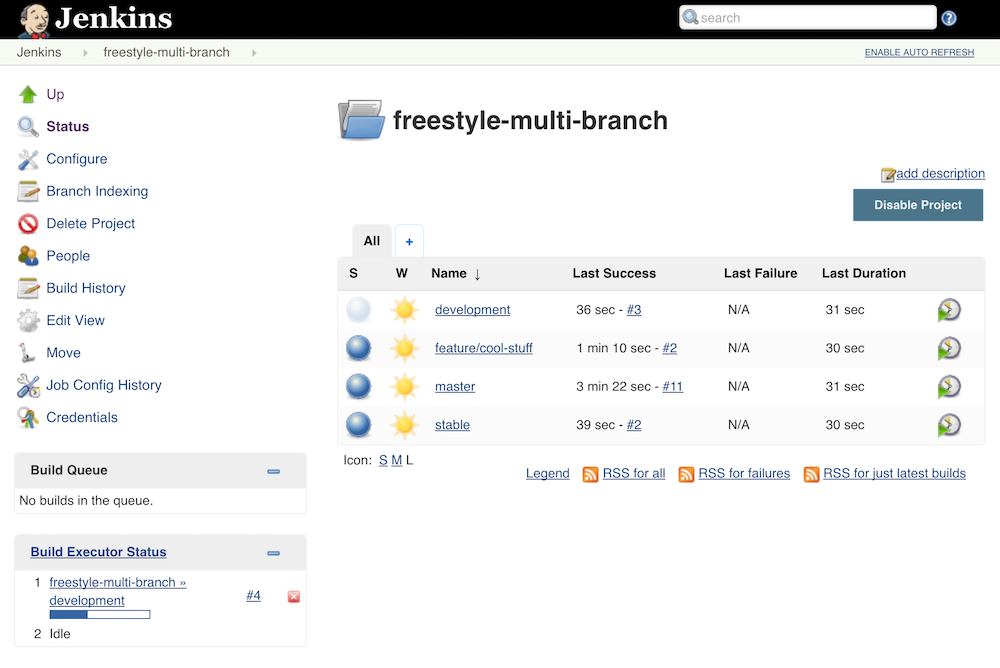
Task: Open the master branch job link
Action: pyautogui.click(x=455, y=387)
